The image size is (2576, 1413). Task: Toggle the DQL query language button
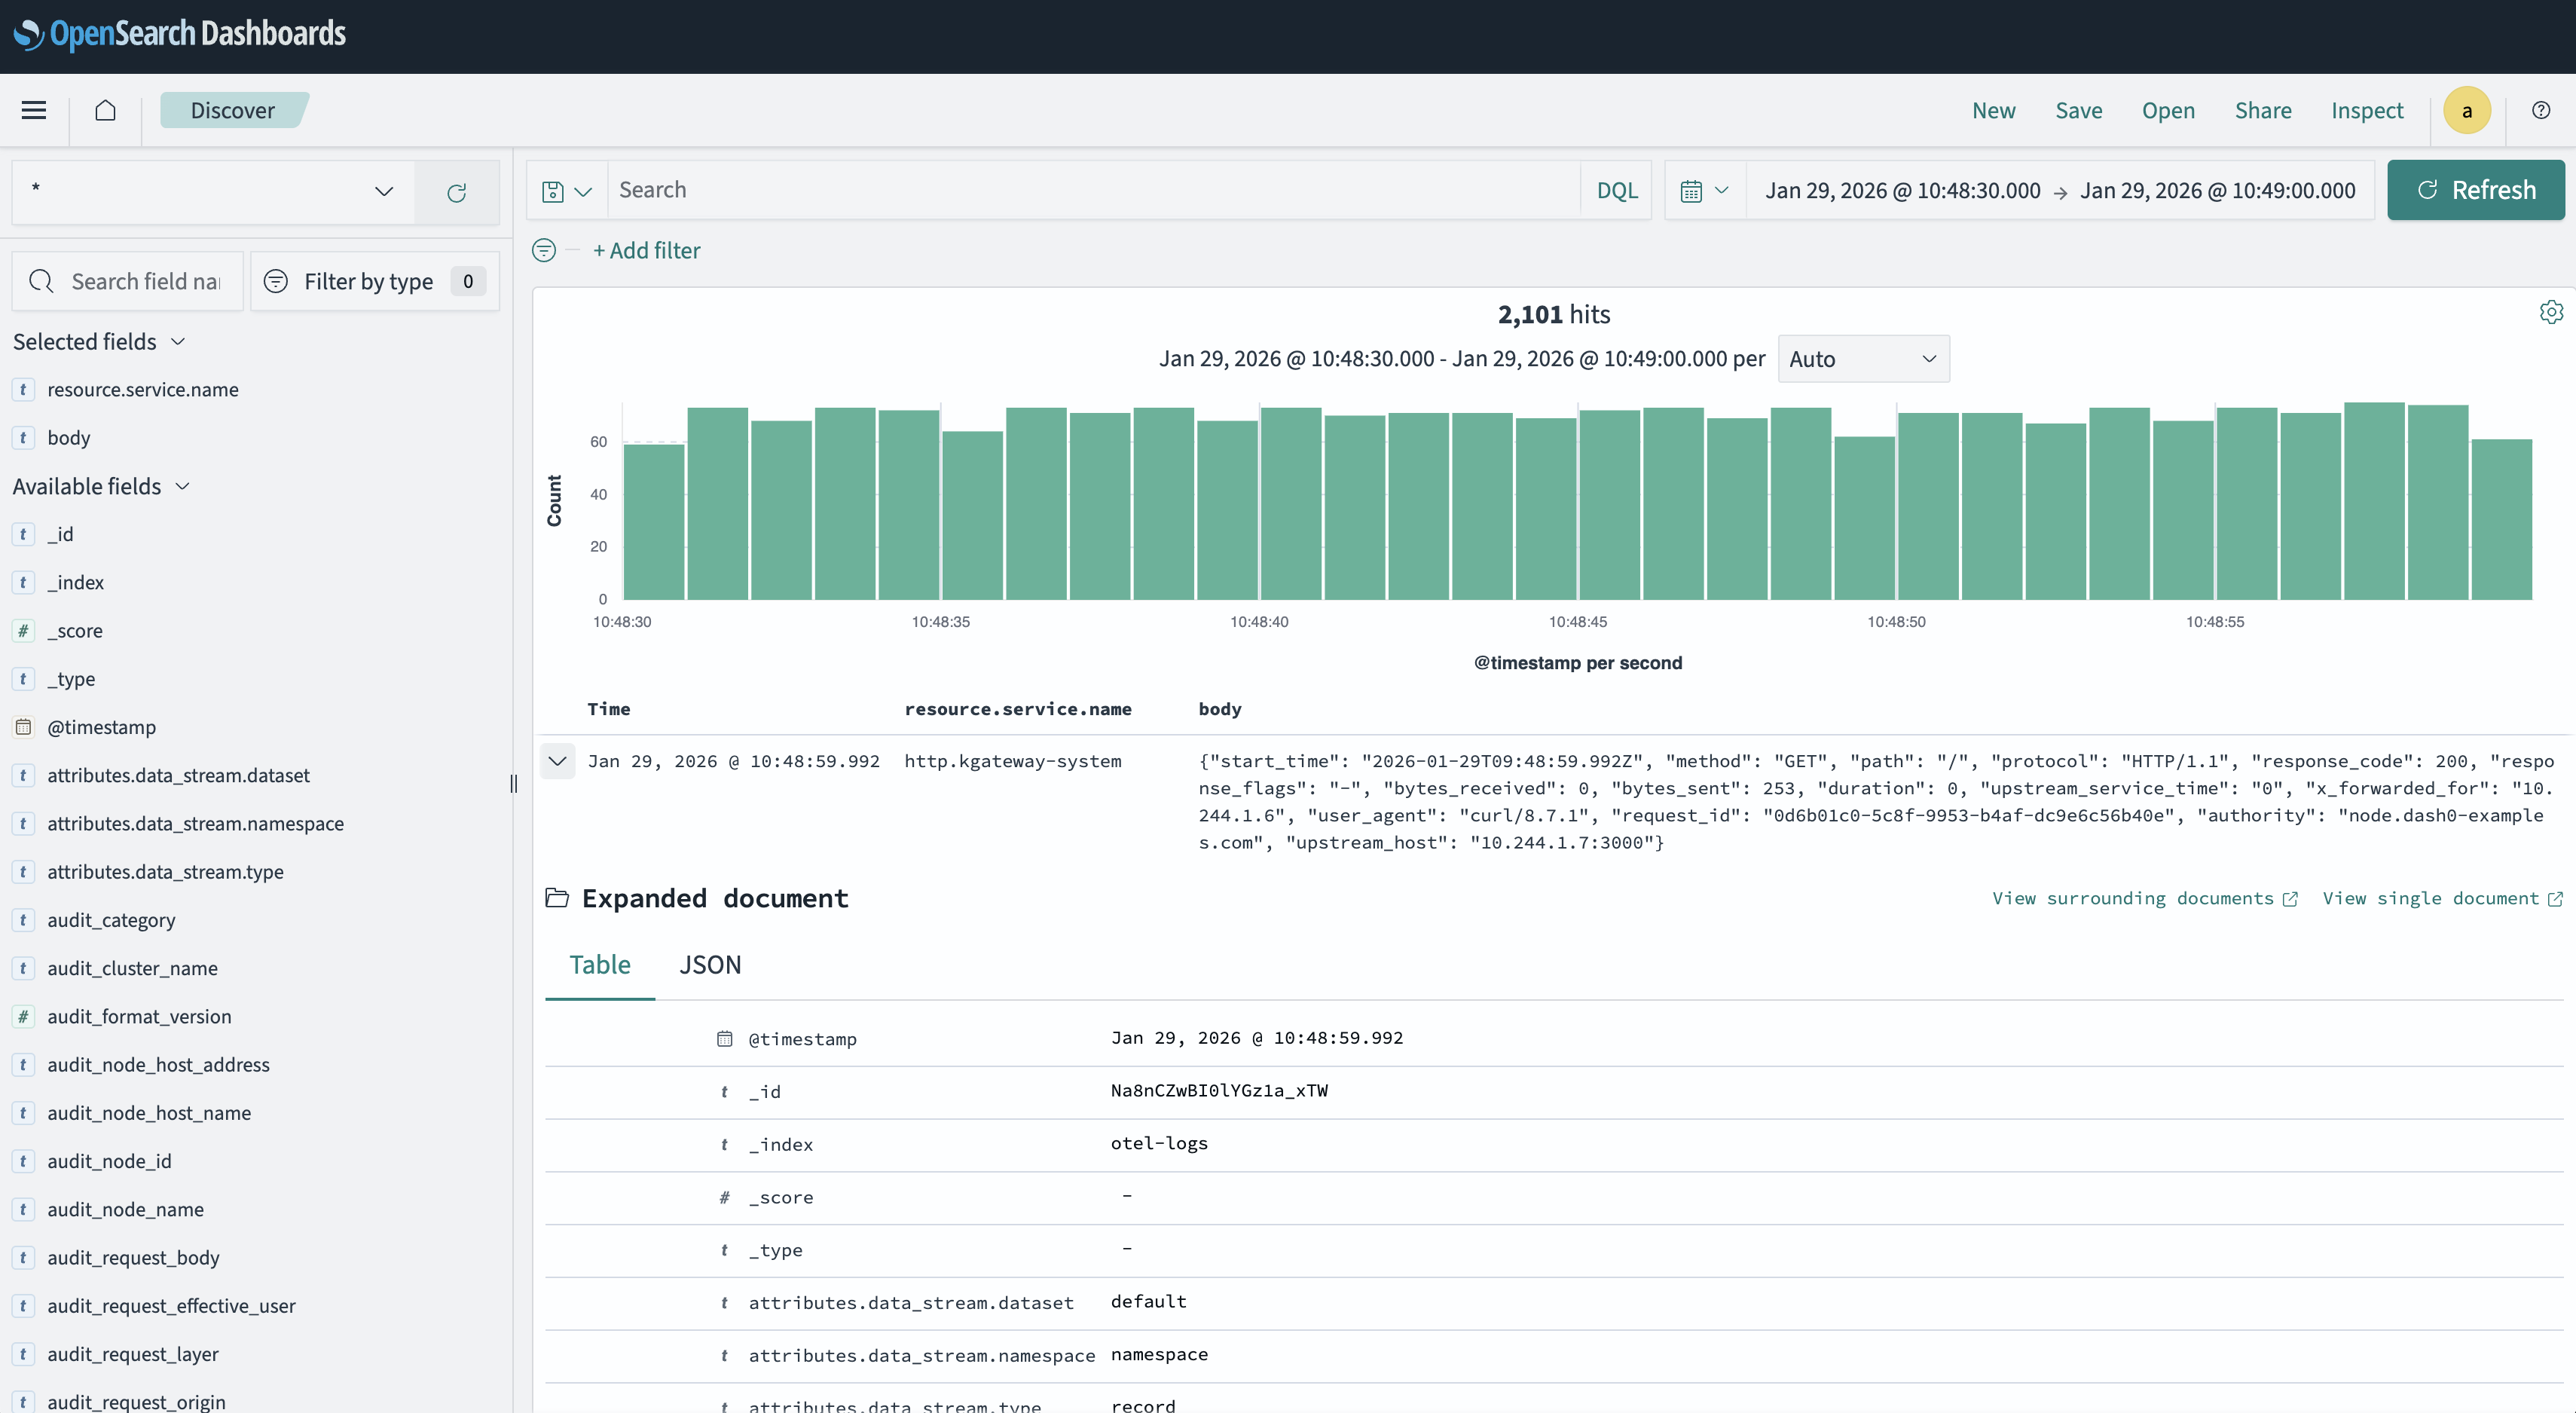pos(1616,190)
